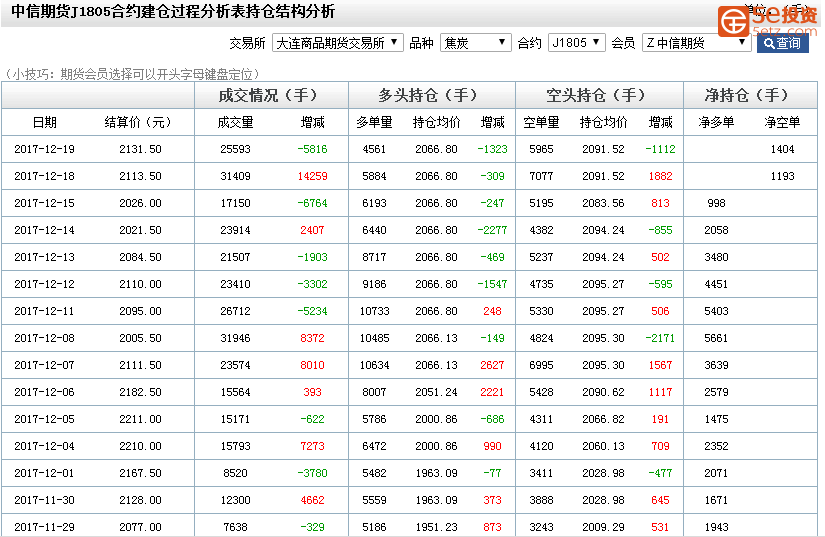Click long position value 10733

tap(374, 311)
